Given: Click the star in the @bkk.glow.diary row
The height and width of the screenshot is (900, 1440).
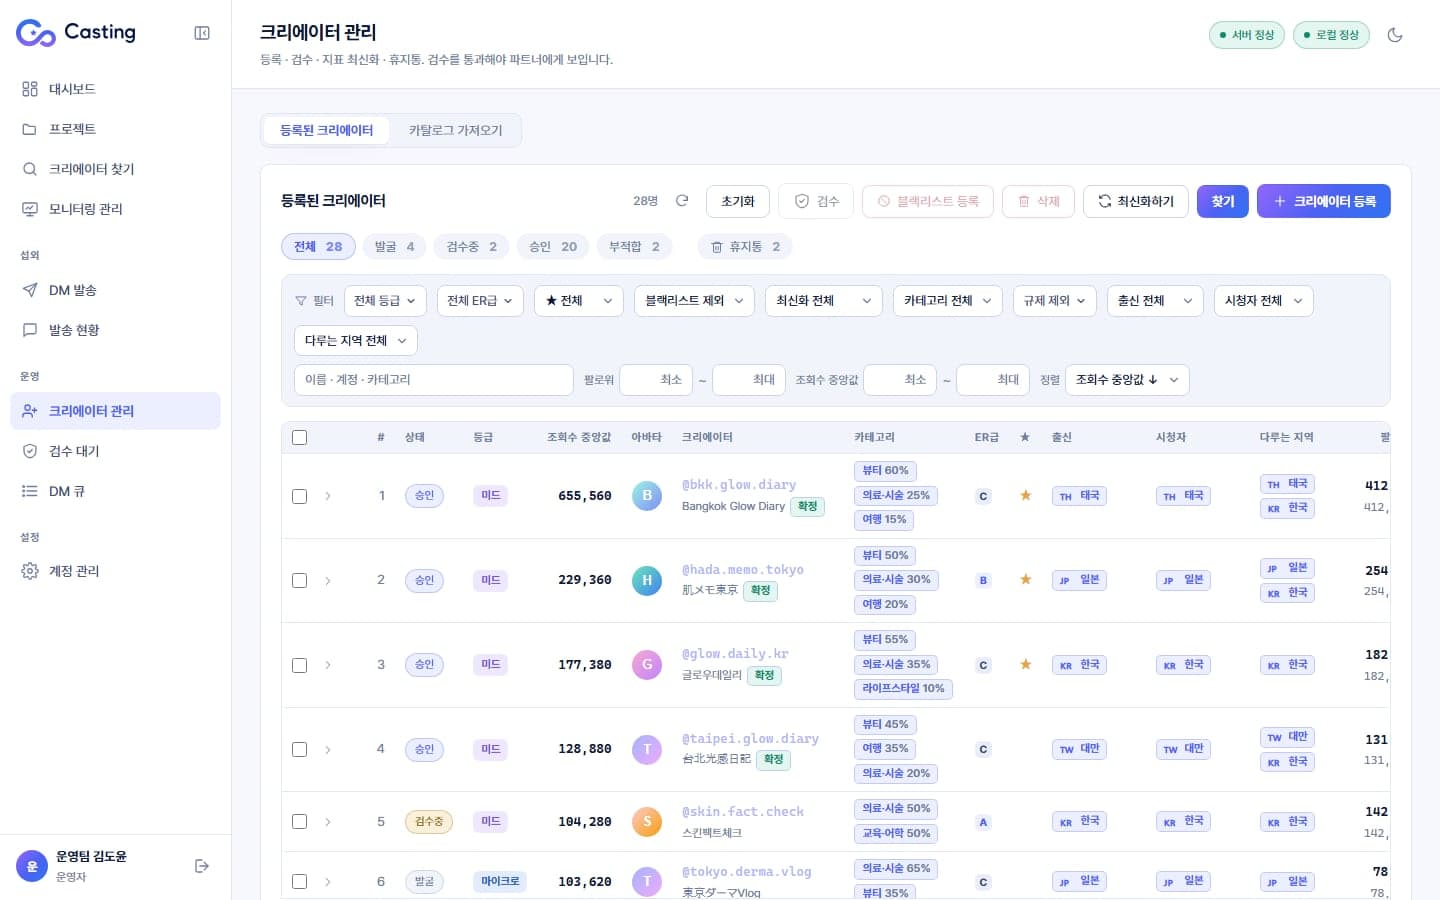Looking at the screenshot, I should pyautogui.click(x=1025, y=495).
